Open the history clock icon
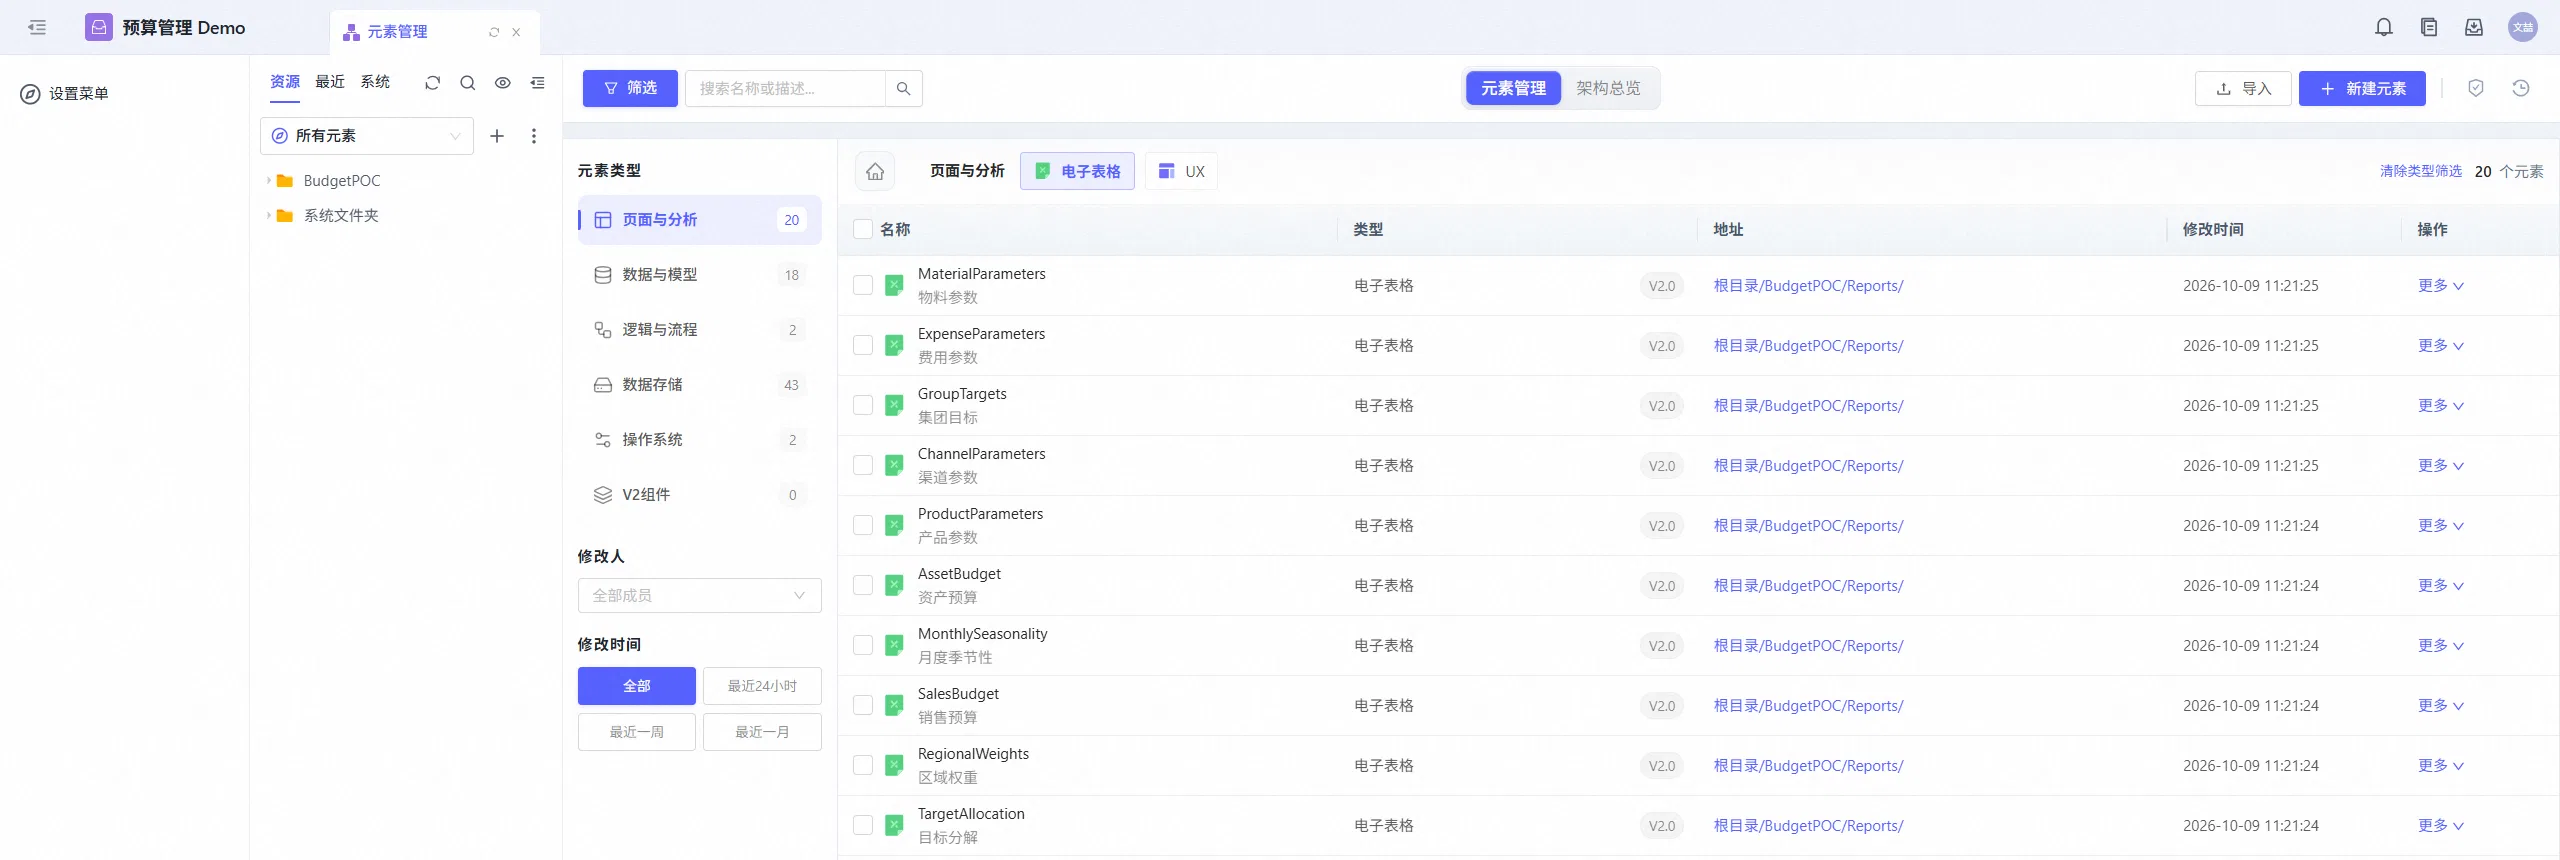2560x860 pixels. [x=2521, y=89]
